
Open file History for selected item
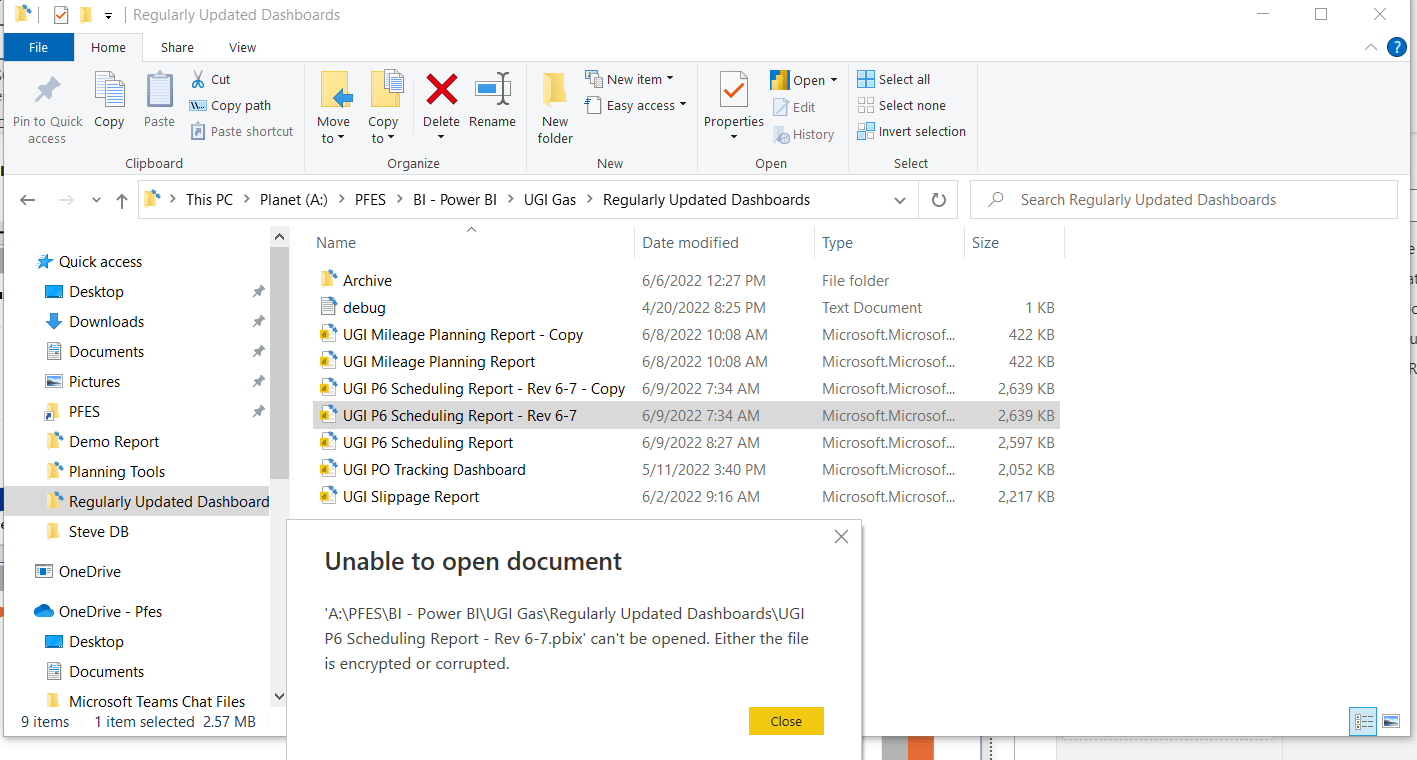tap(804, 134)
